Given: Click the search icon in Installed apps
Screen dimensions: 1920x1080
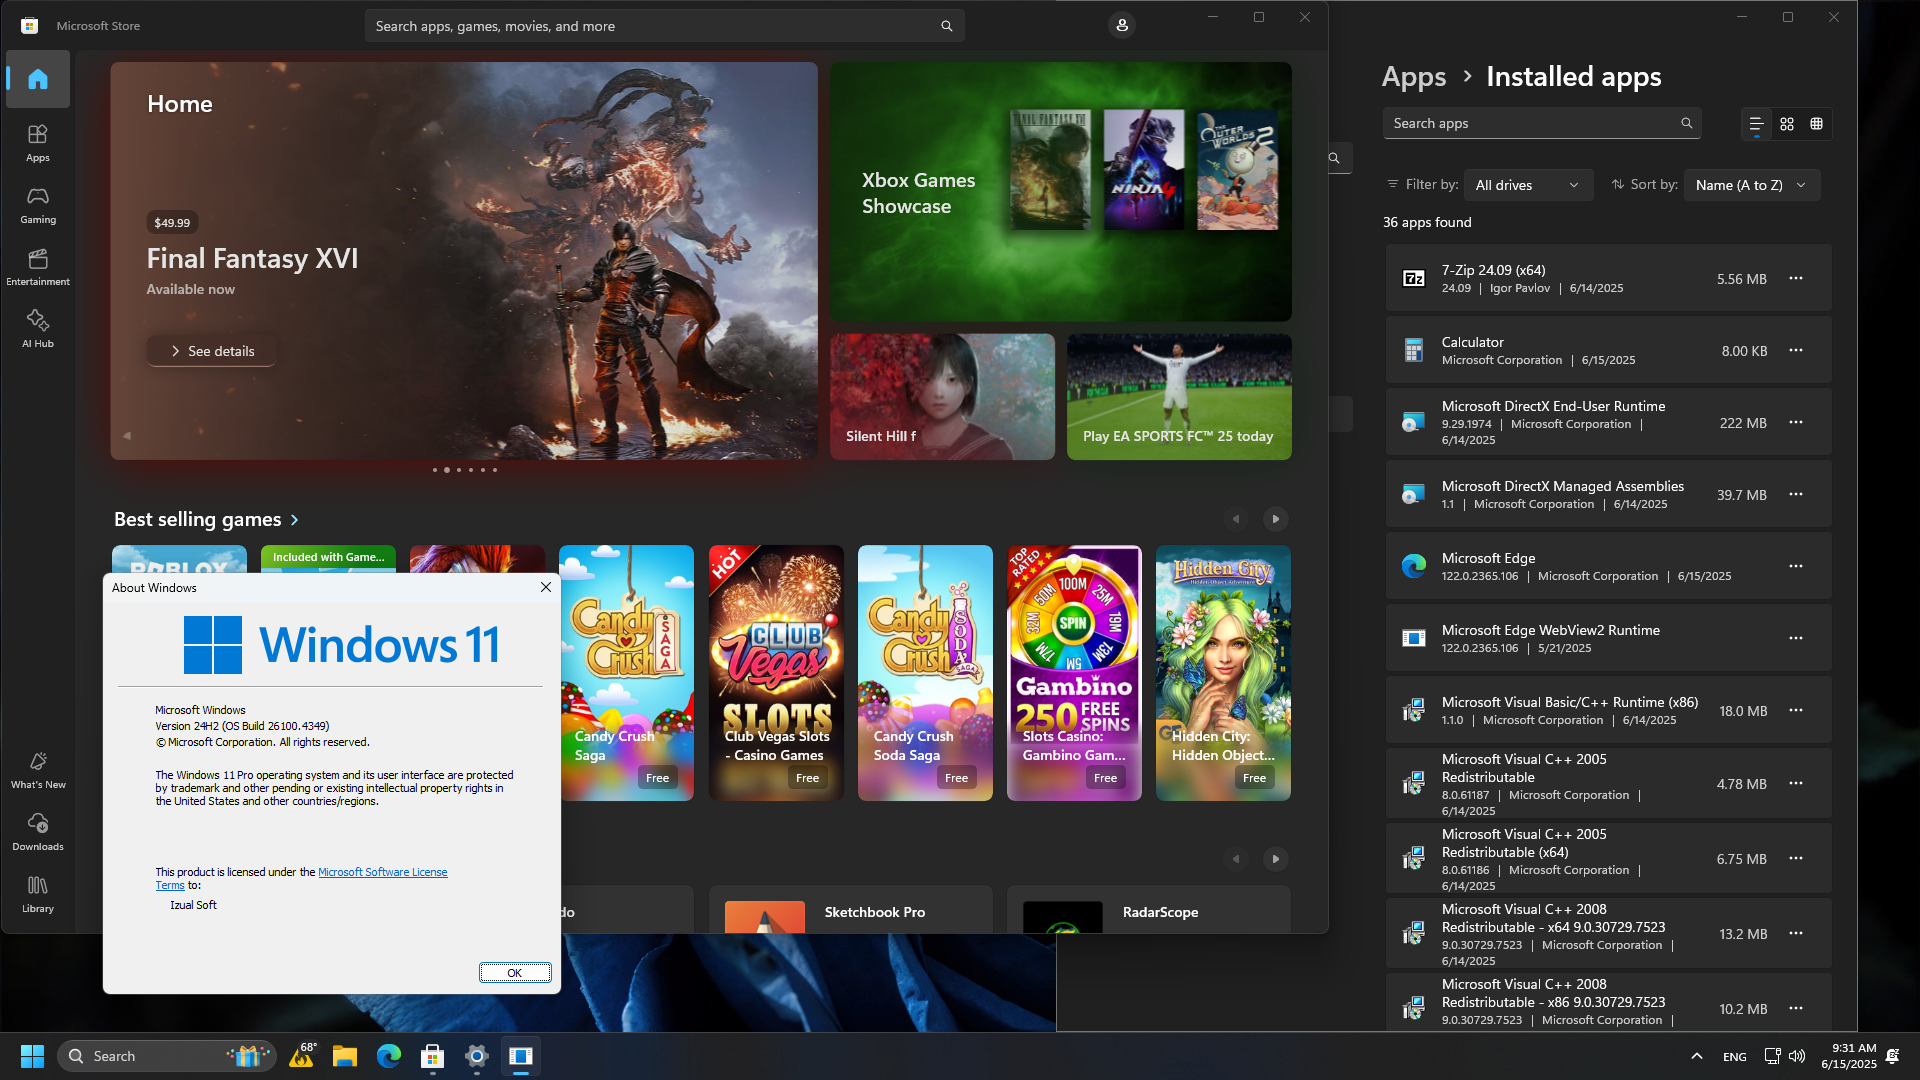Looking at the screenshot, I should (1687, 123).
